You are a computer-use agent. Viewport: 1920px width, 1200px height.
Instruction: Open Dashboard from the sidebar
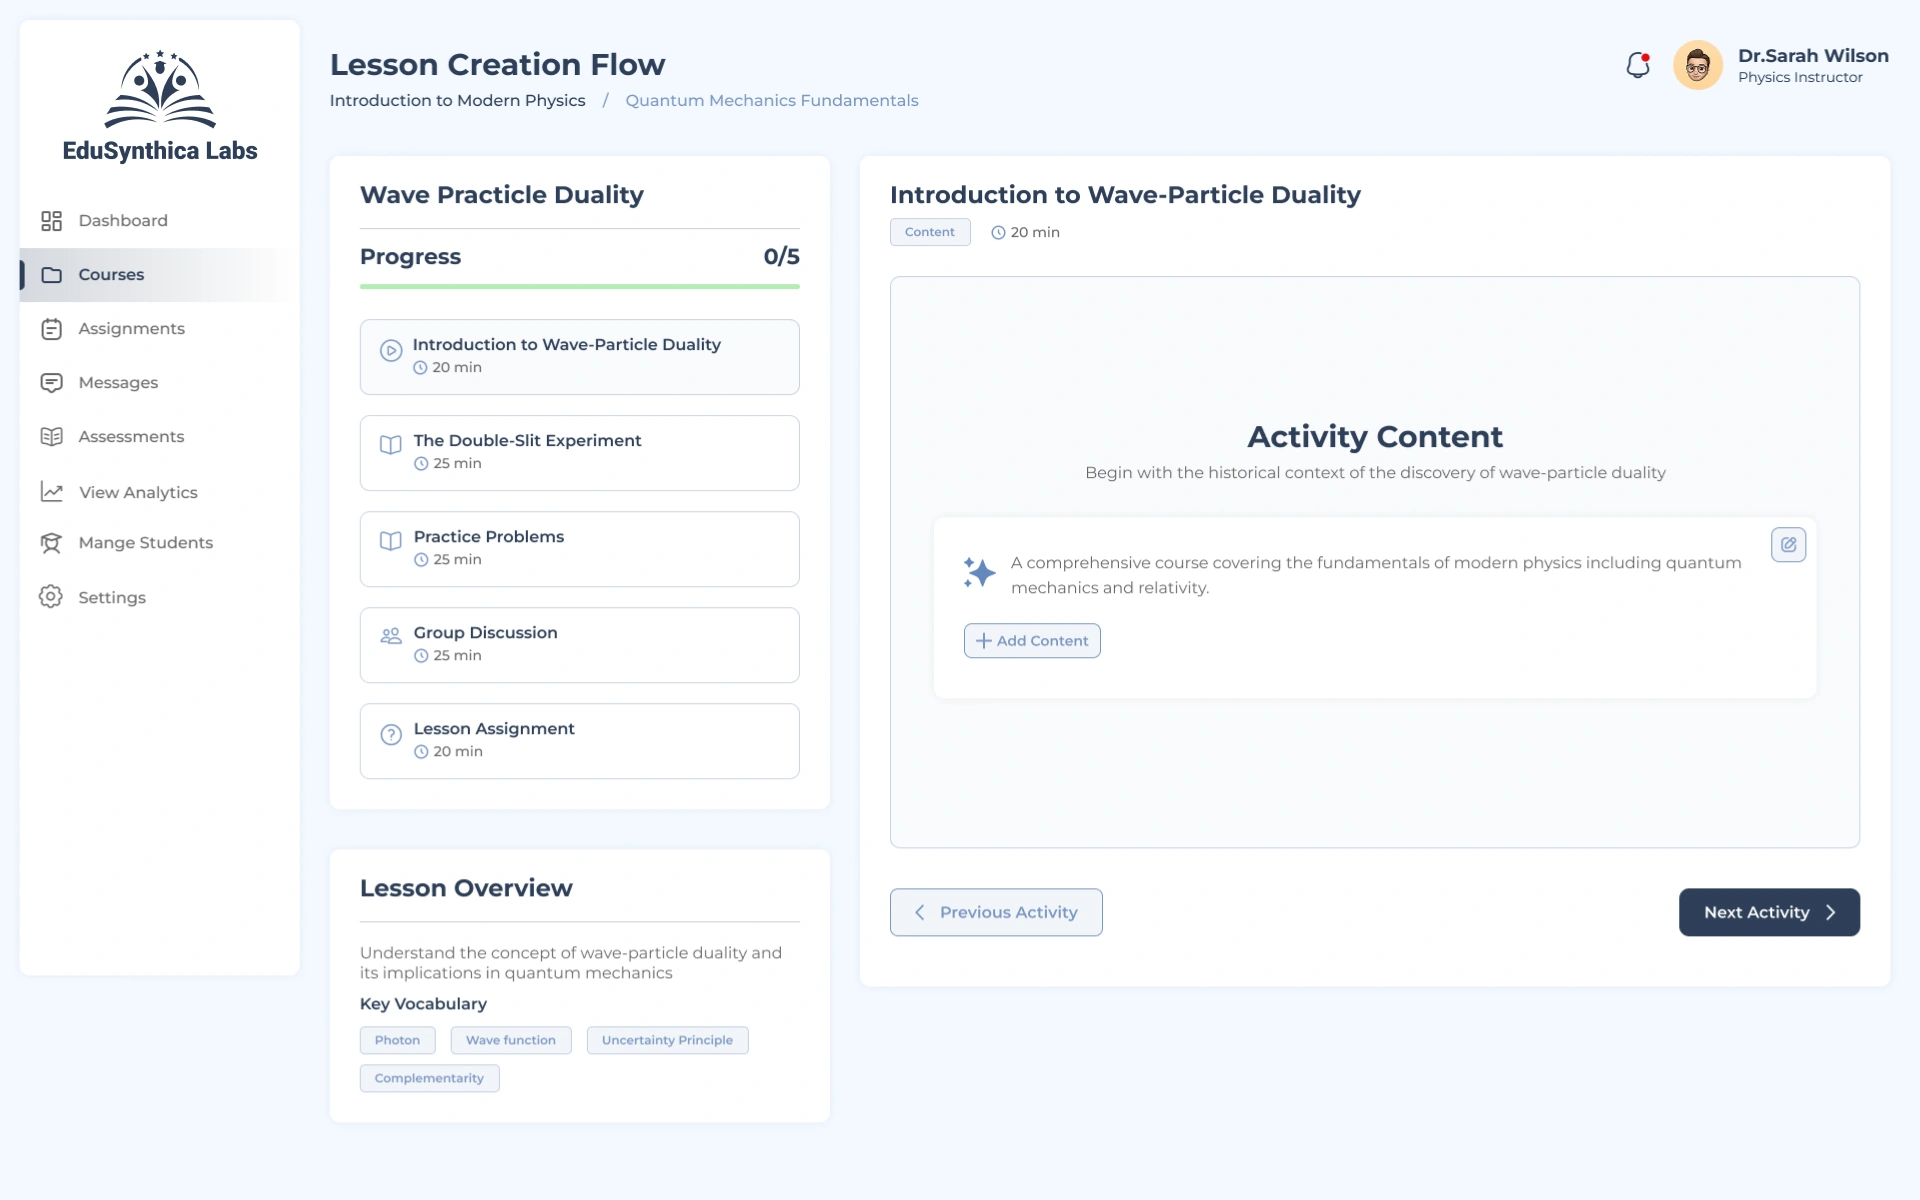tap(122, 221)
